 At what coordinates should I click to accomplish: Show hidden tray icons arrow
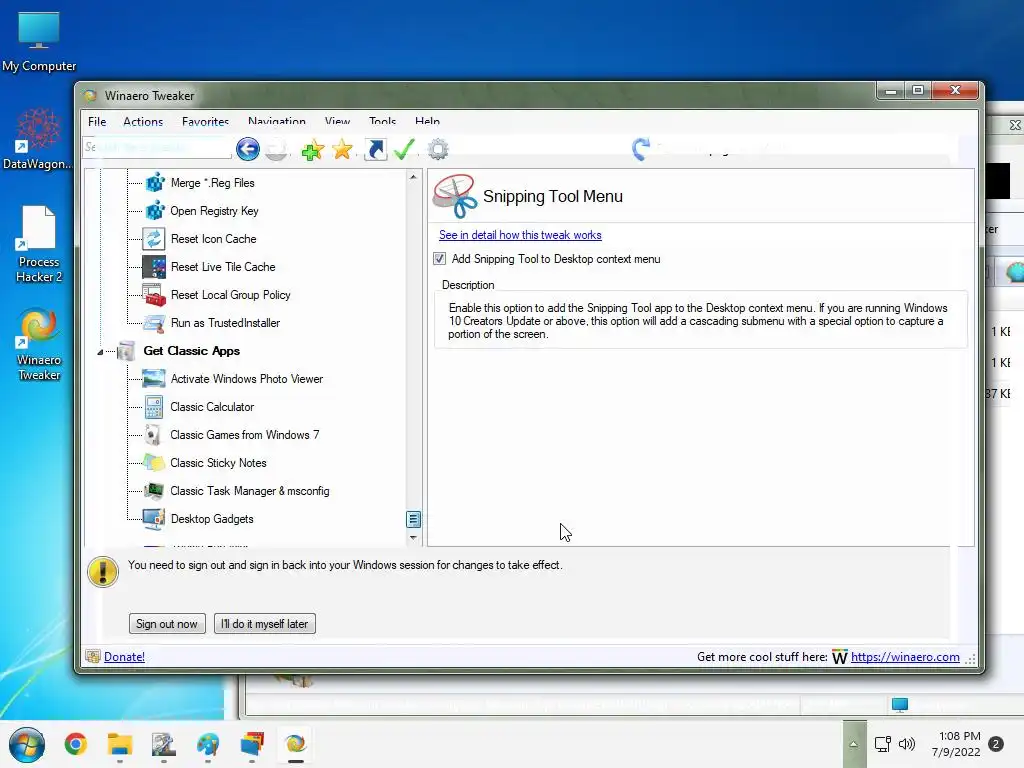pyautogui.click(x=854, y=744)
